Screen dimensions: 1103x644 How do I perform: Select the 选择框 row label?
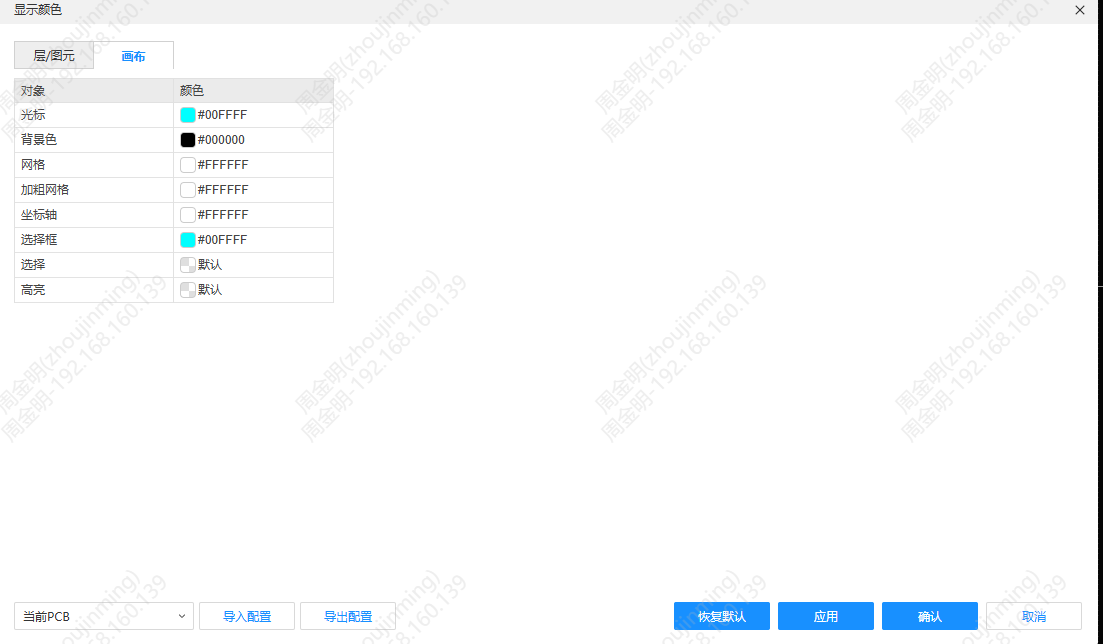click(39, 240)
